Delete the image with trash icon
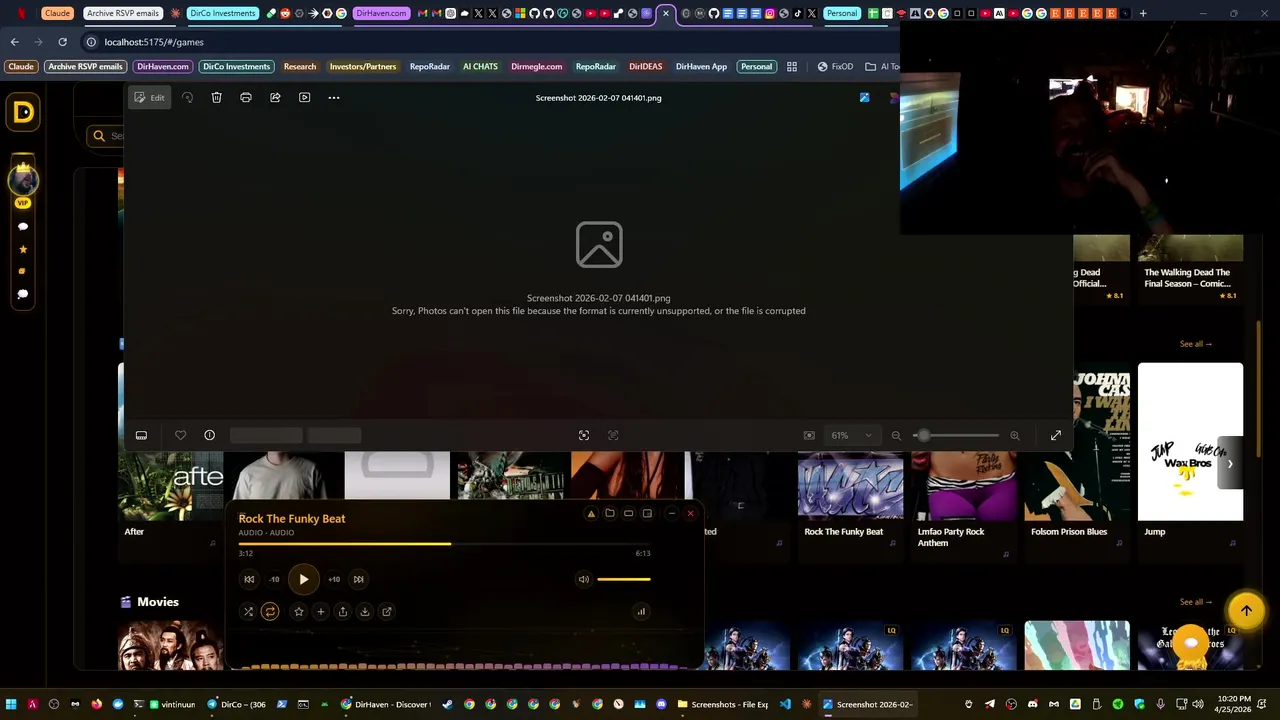Image resolution: width=1280 pixels, height=720 pixels. click(216, 97)
